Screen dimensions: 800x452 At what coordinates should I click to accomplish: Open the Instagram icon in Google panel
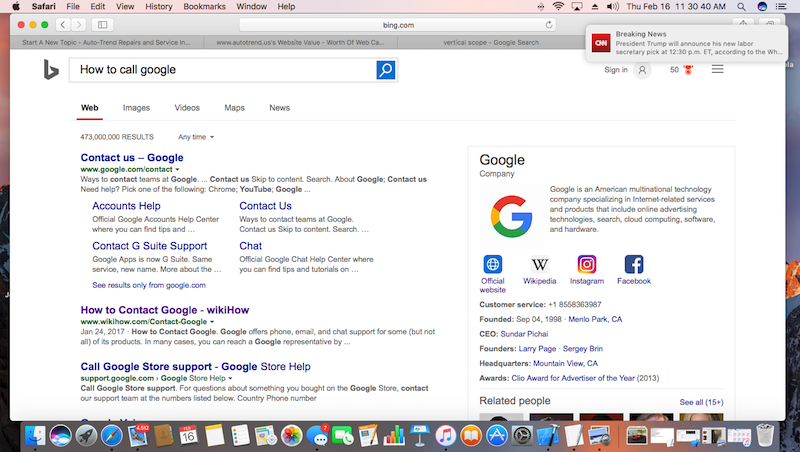click(x=587, y=264)
